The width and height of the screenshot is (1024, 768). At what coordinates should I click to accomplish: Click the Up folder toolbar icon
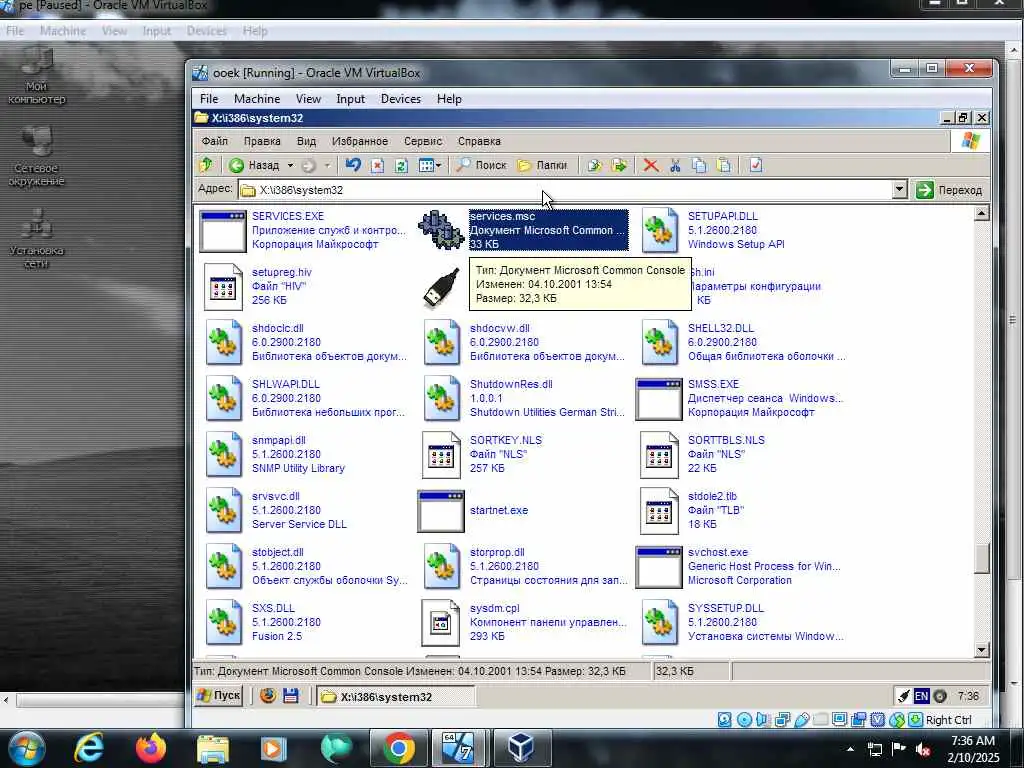(206, 165)
